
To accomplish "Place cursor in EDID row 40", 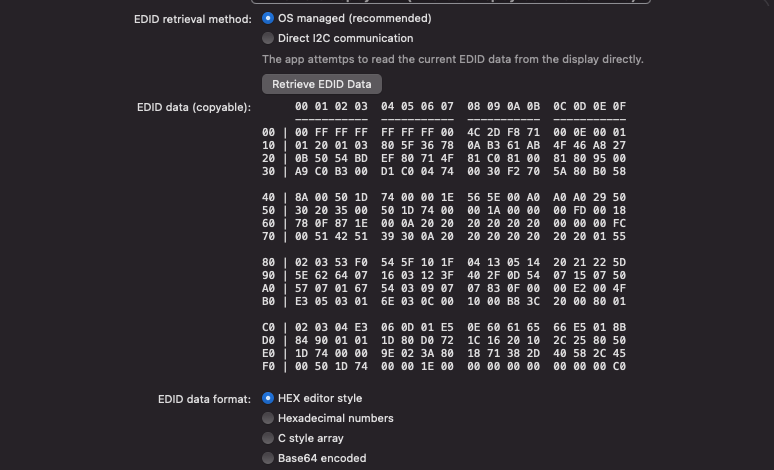I will click(444, 198).
